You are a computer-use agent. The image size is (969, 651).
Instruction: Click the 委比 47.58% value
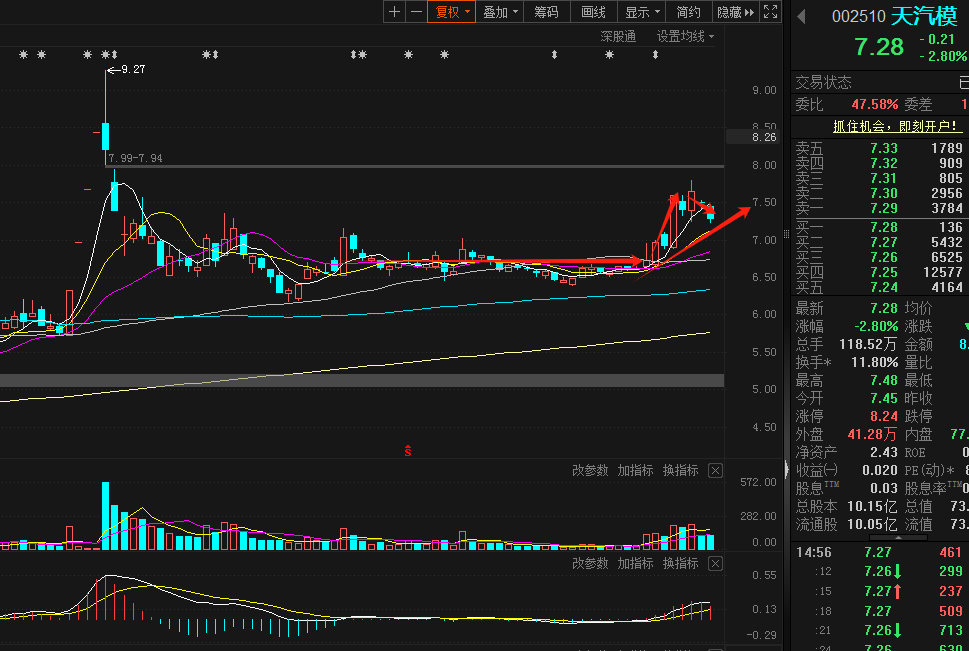tap(874, 104)
